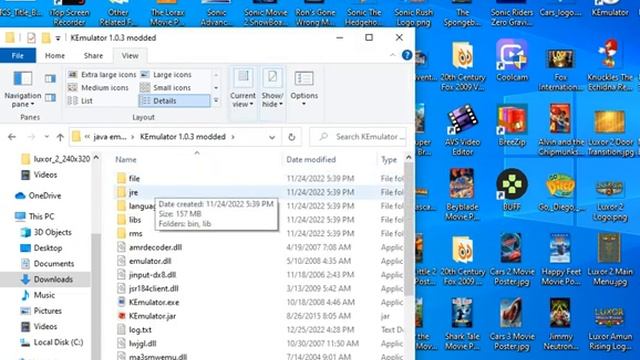Viewport: 640px width, 360px height.
Task: Select OneDrive in navigation pane
Action: 38,196
